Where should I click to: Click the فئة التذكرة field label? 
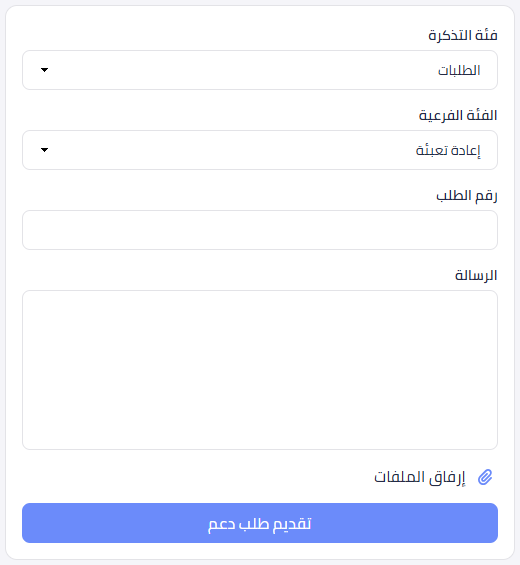point(463,35)
